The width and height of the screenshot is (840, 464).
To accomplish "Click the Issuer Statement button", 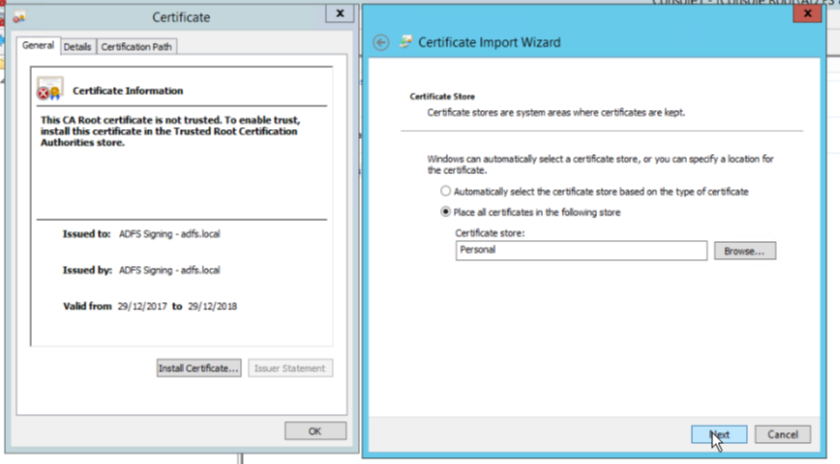I will [x=289, y=368].
